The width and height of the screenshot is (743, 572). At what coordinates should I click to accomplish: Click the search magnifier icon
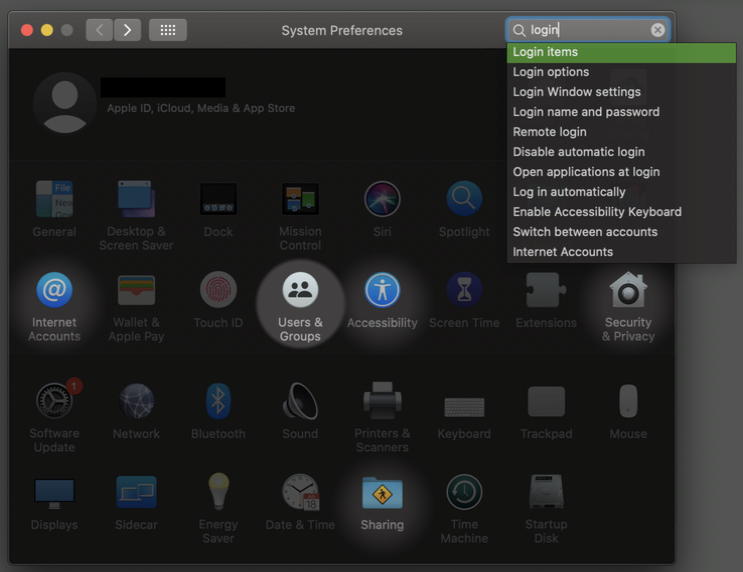(x=519, y=30)
